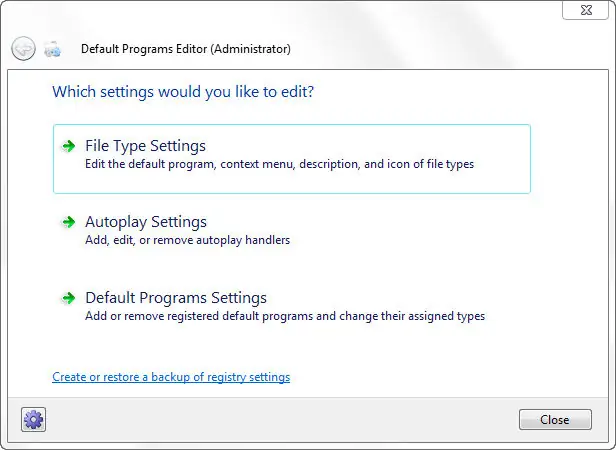Click the 'remove autoplay handlers' description line

point(187,240)
